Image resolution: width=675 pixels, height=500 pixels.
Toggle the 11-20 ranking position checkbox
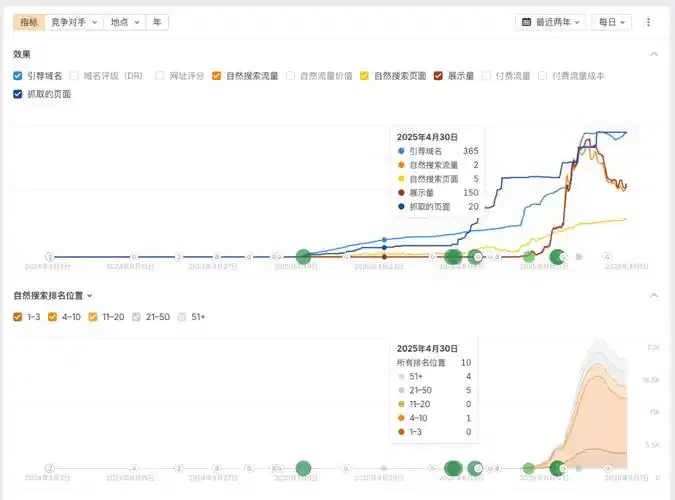click(x=93, y=317)
